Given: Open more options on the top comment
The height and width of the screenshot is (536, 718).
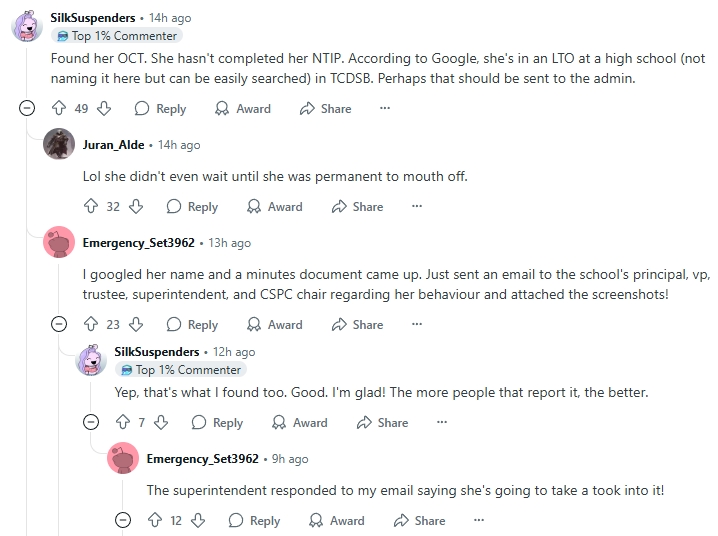Looking at the screenshot, I should point(385,108).
